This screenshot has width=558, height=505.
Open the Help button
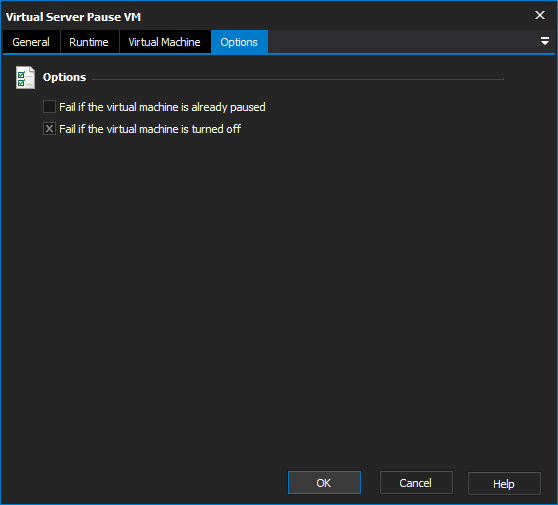(504, 484)
